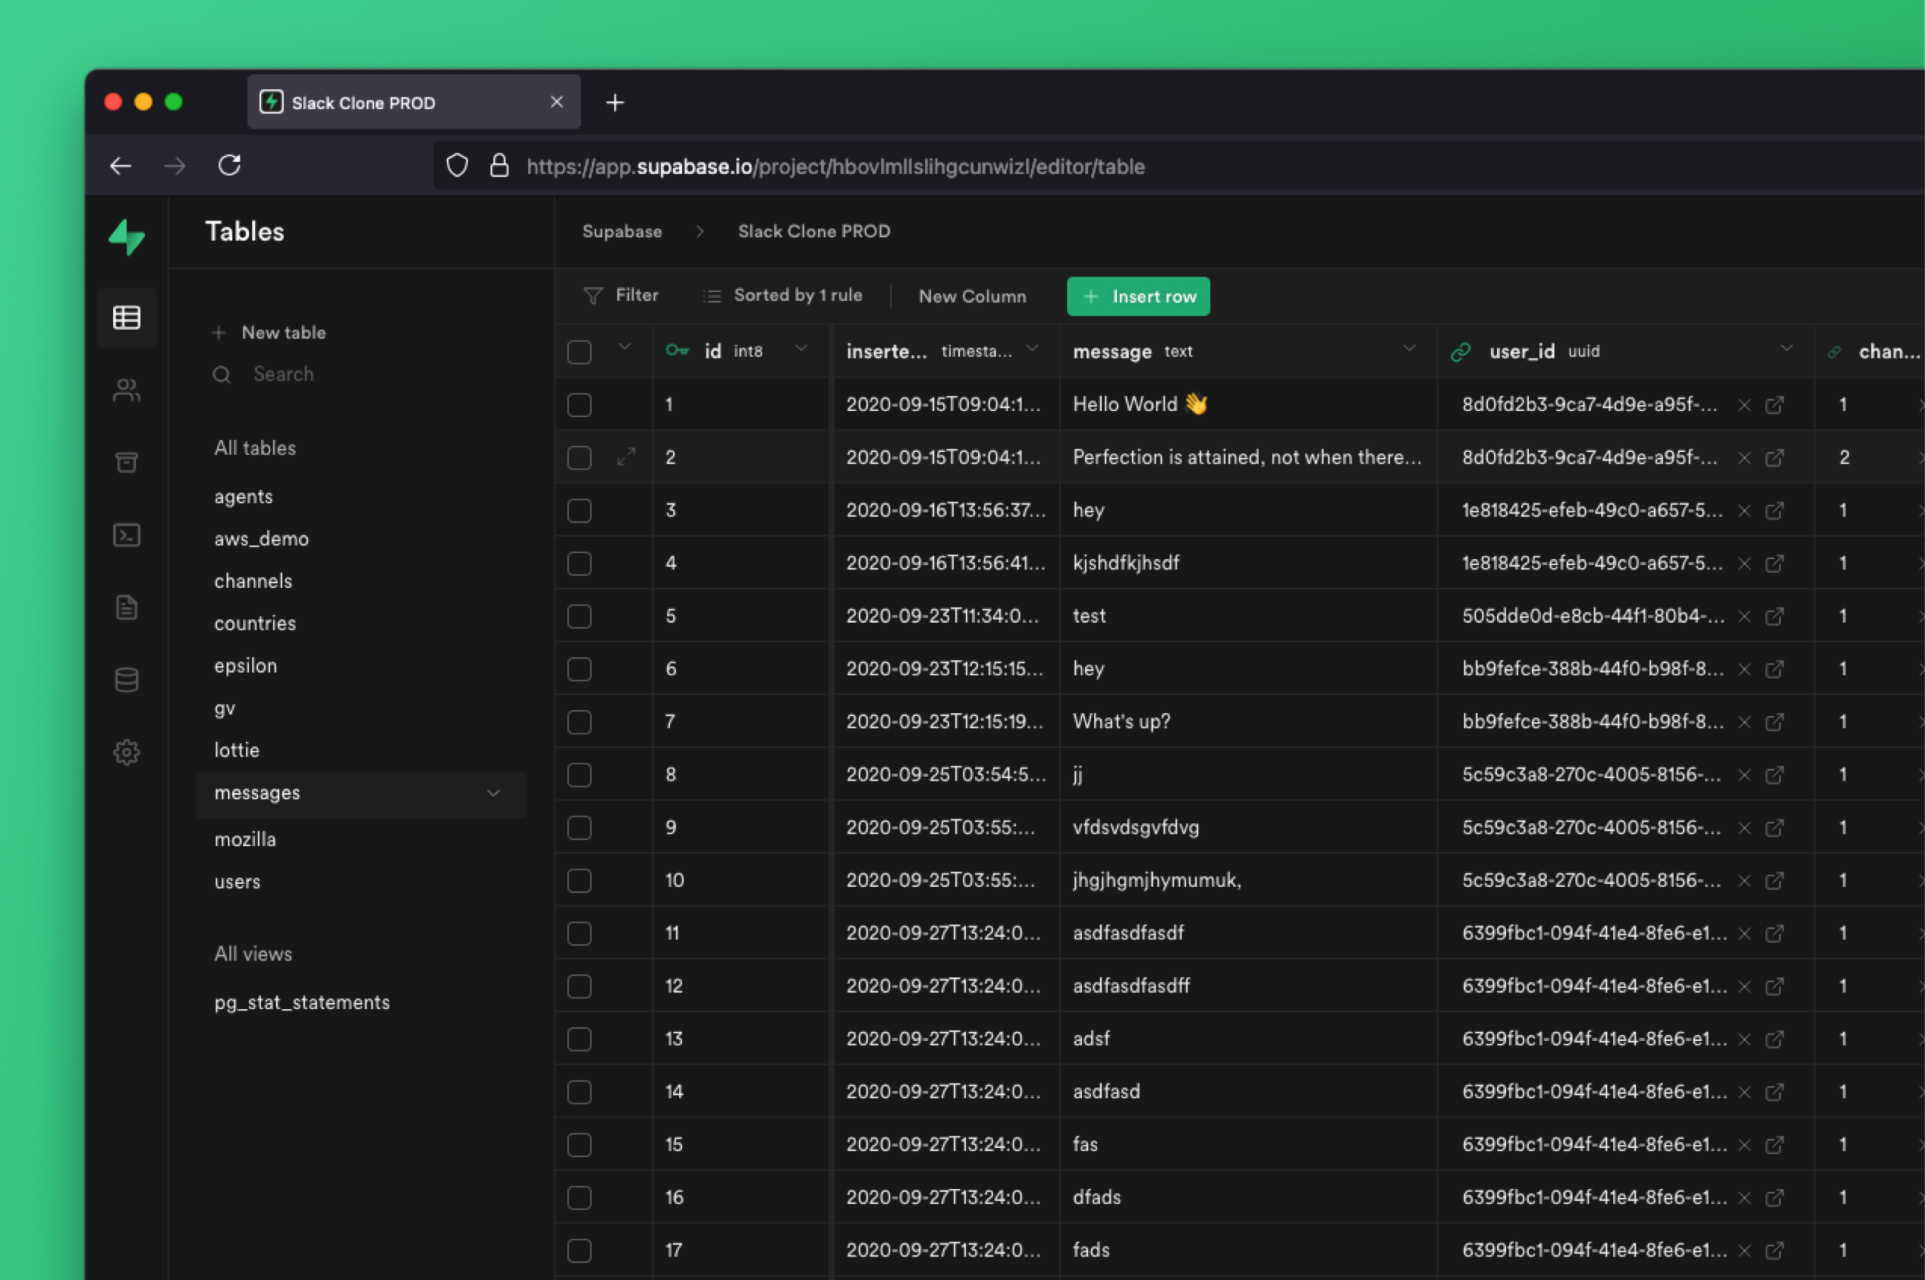Click the New Column button
This screenshot has width=1925, height=1280.
[972, 296]
